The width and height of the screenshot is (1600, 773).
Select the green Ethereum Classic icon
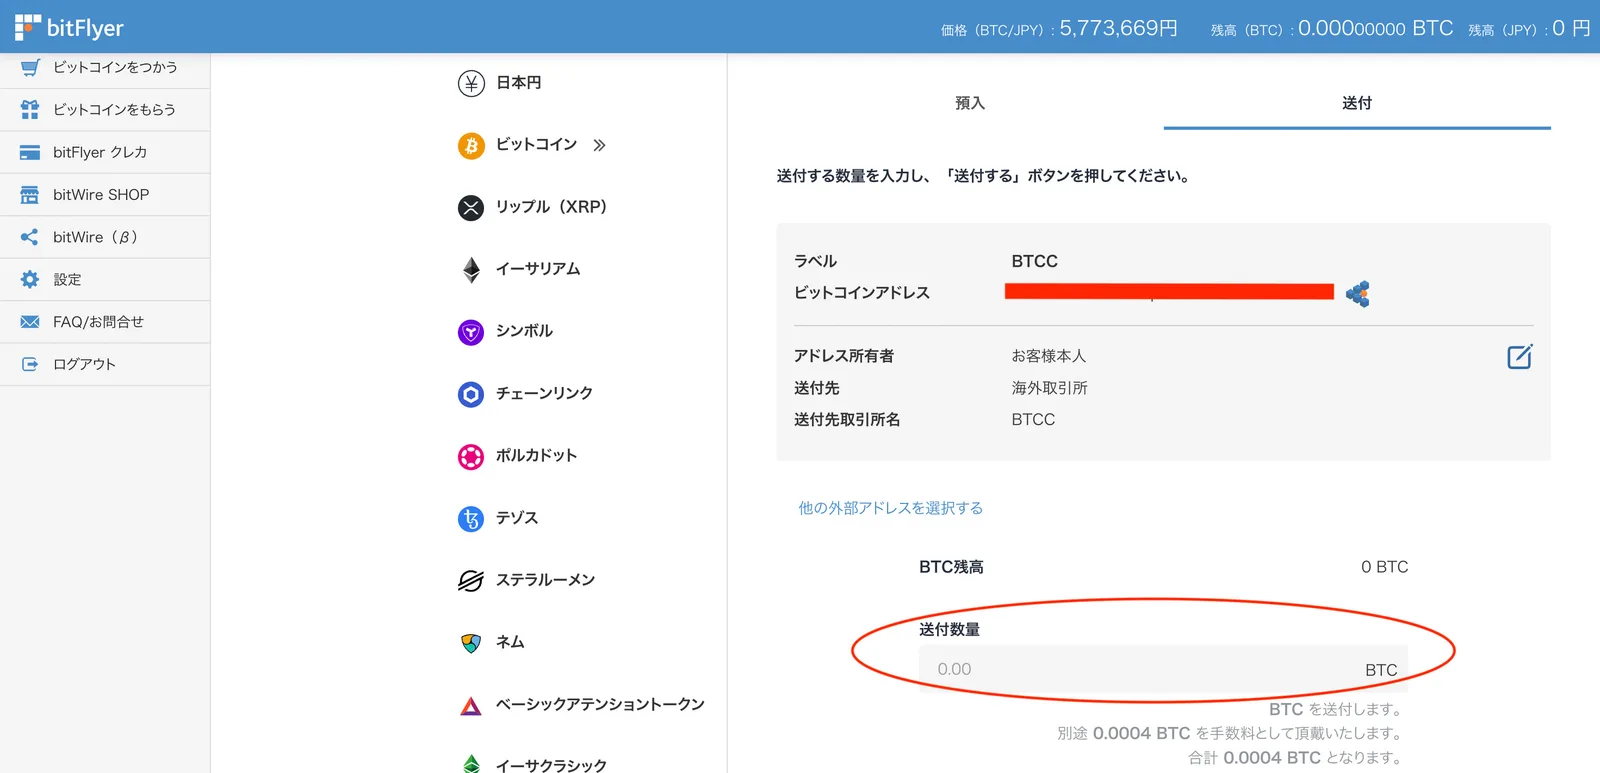[x=471, y=764]
